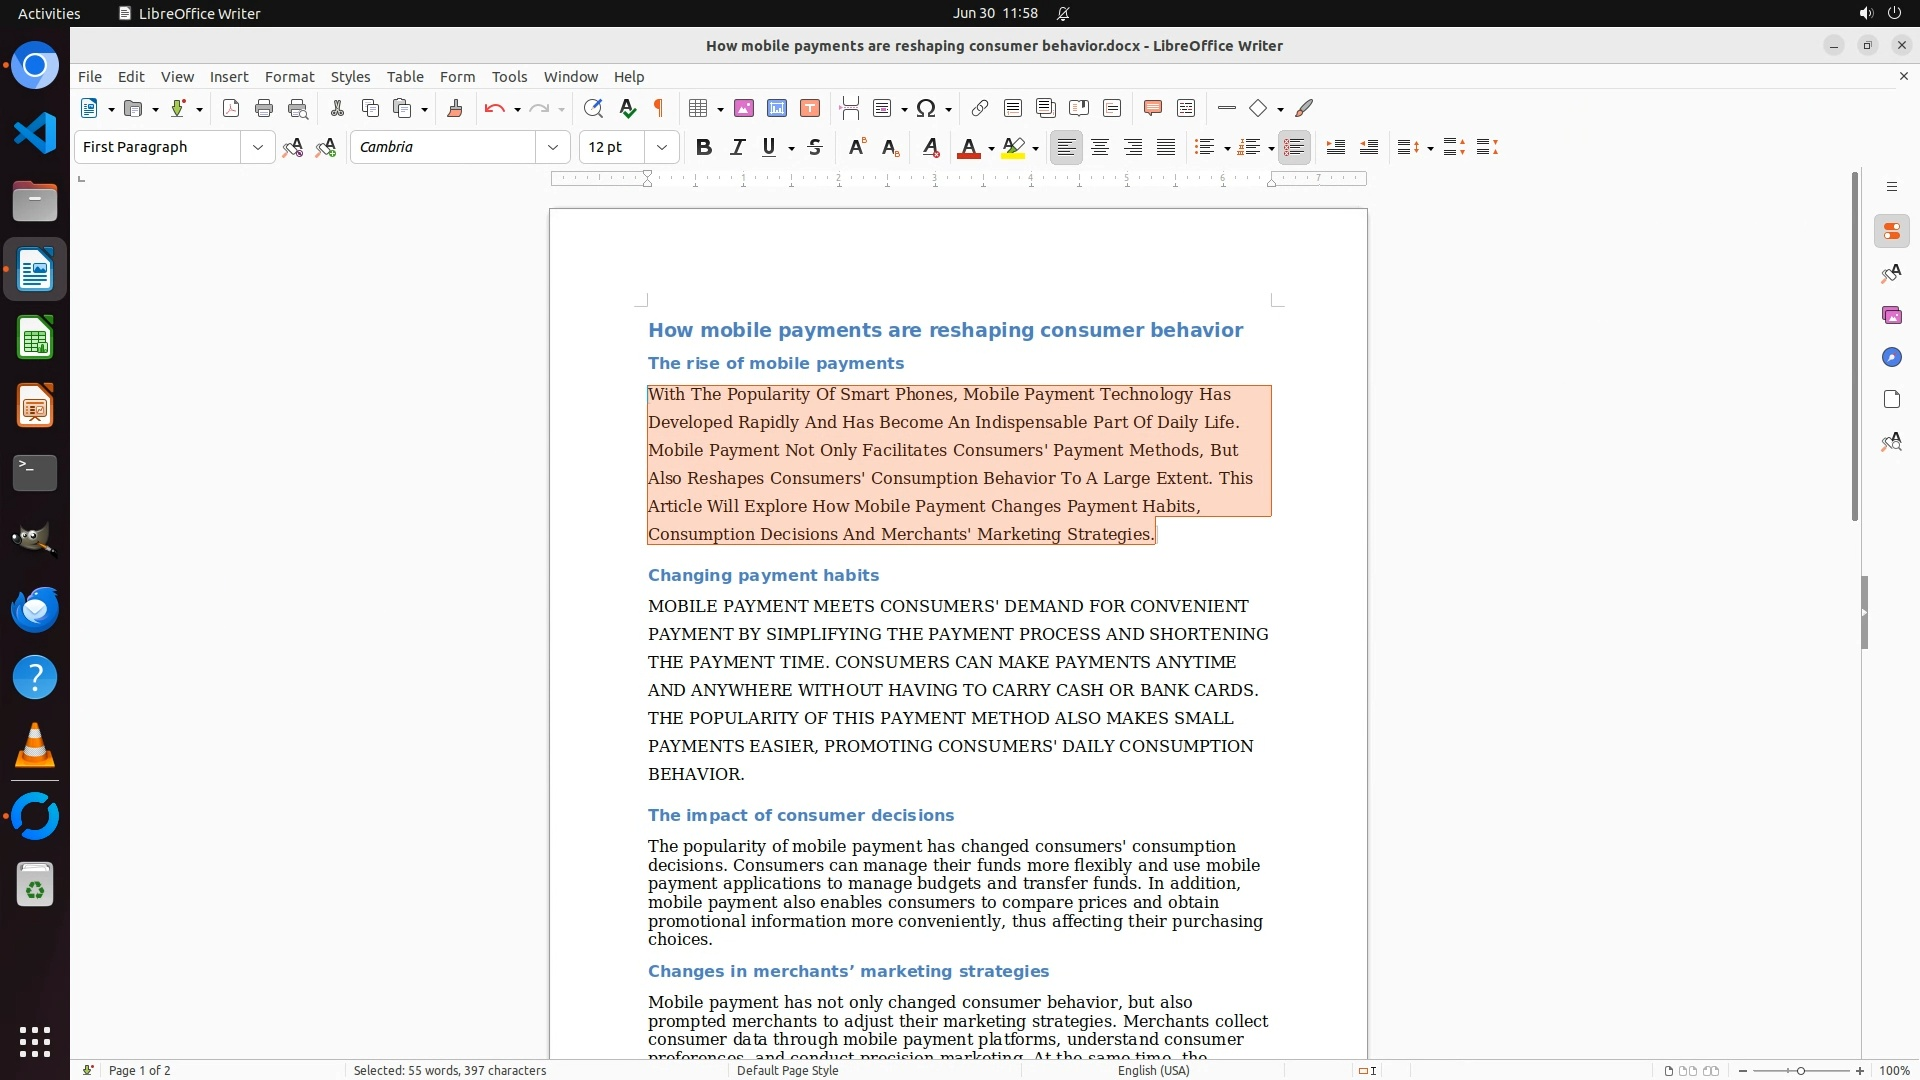Open the font size dropdown
The image size is (1920, 1080).
[x=662, y=147]
